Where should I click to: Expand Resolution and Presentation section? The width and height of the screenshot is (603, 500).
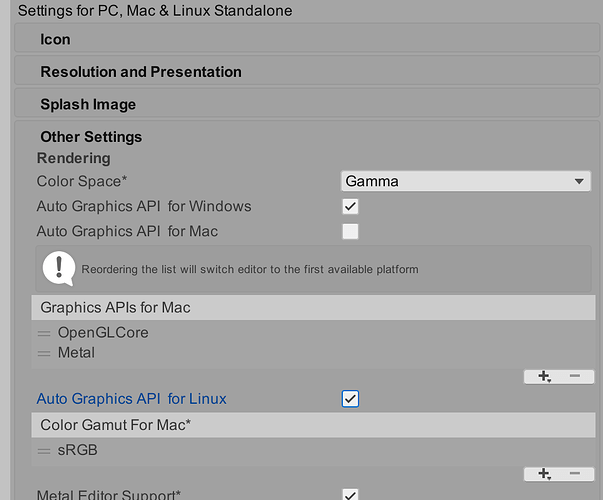pos(140,72)
